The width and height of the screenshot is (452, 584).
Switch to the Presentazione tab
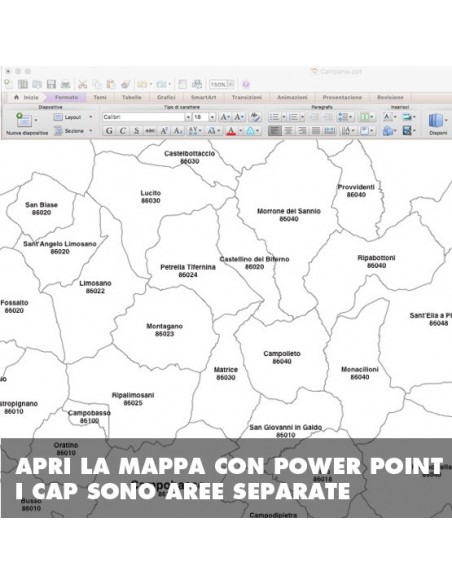click(x=342, y=98)
